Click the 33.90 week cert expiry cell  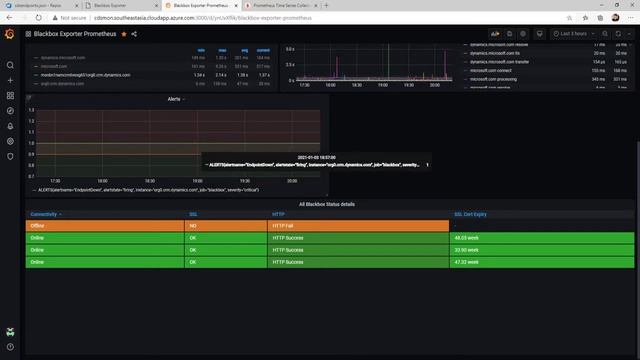[x=542, y=250]
